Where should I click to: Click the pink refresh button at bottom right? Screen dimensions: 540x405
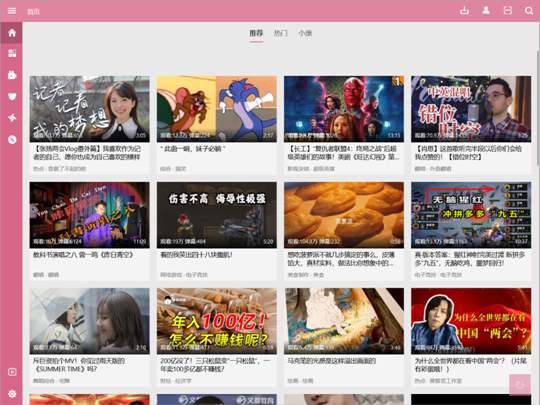(x=520, y=385)
